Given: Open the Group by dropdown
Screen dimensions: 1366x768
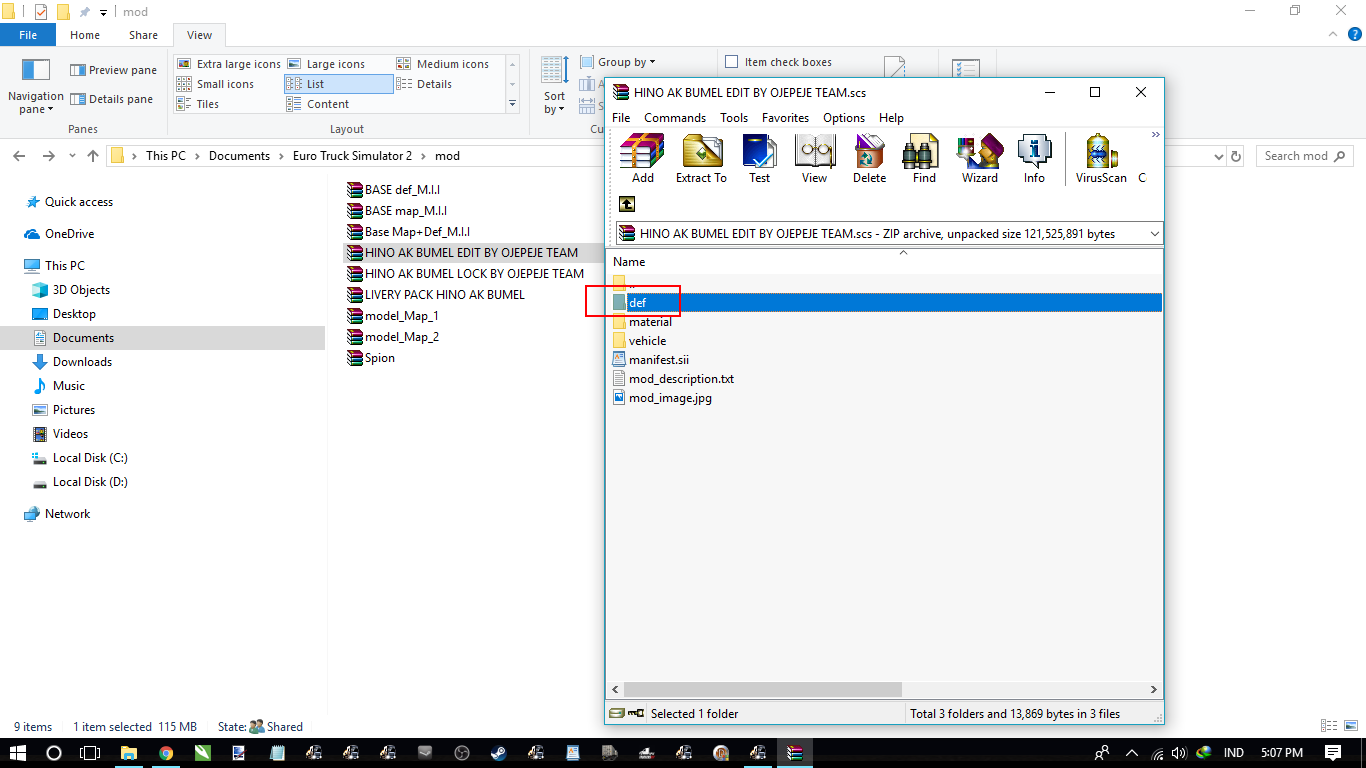Looking at the screenshot, I should point(618,62).
